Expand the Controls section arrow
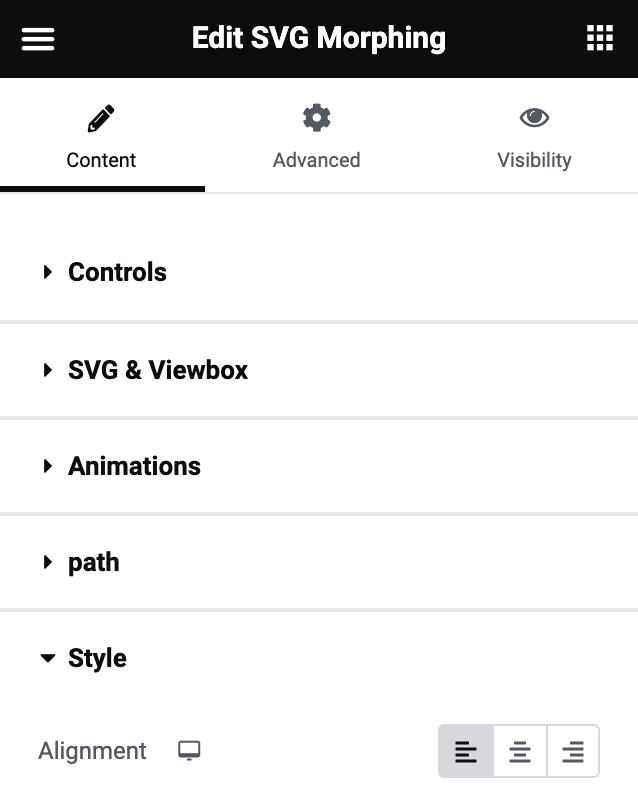Image resolution: width=638 pixels, height=808 pixels. click(x=48, y=272)
